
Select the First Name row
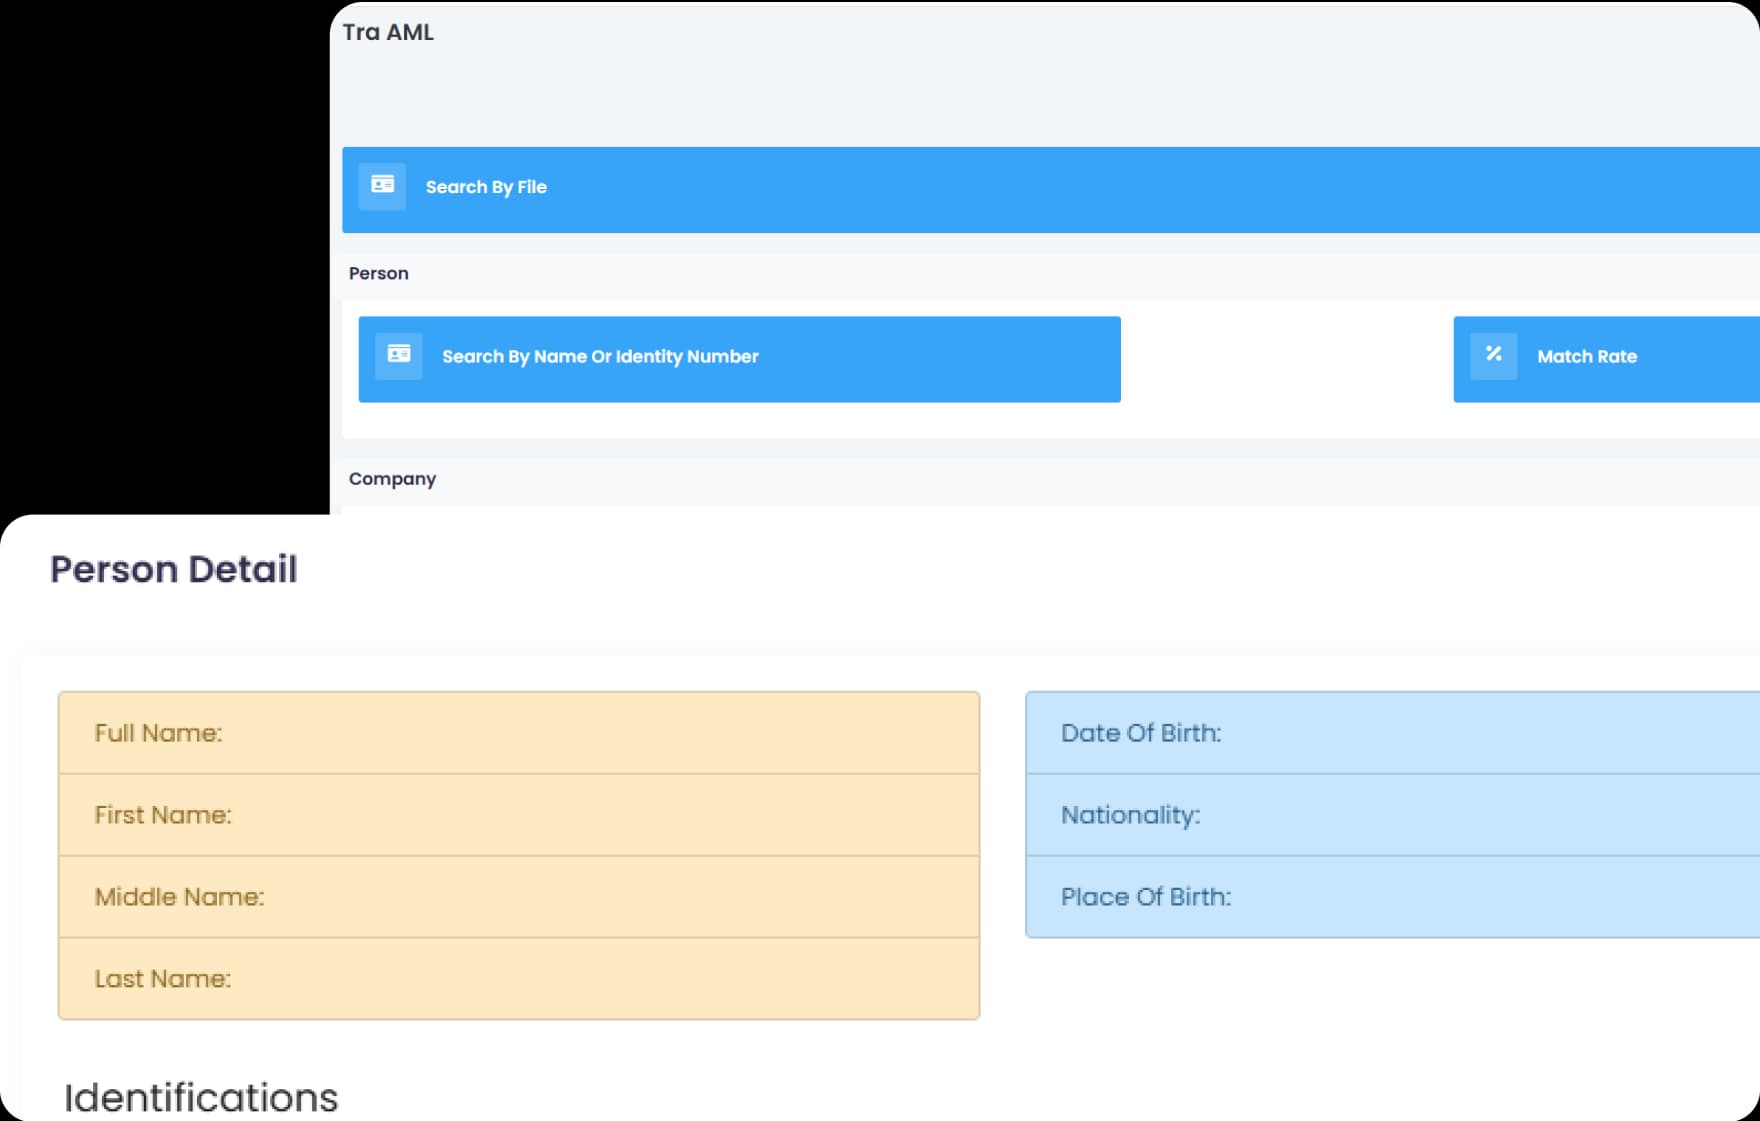(x=518, y=815)
